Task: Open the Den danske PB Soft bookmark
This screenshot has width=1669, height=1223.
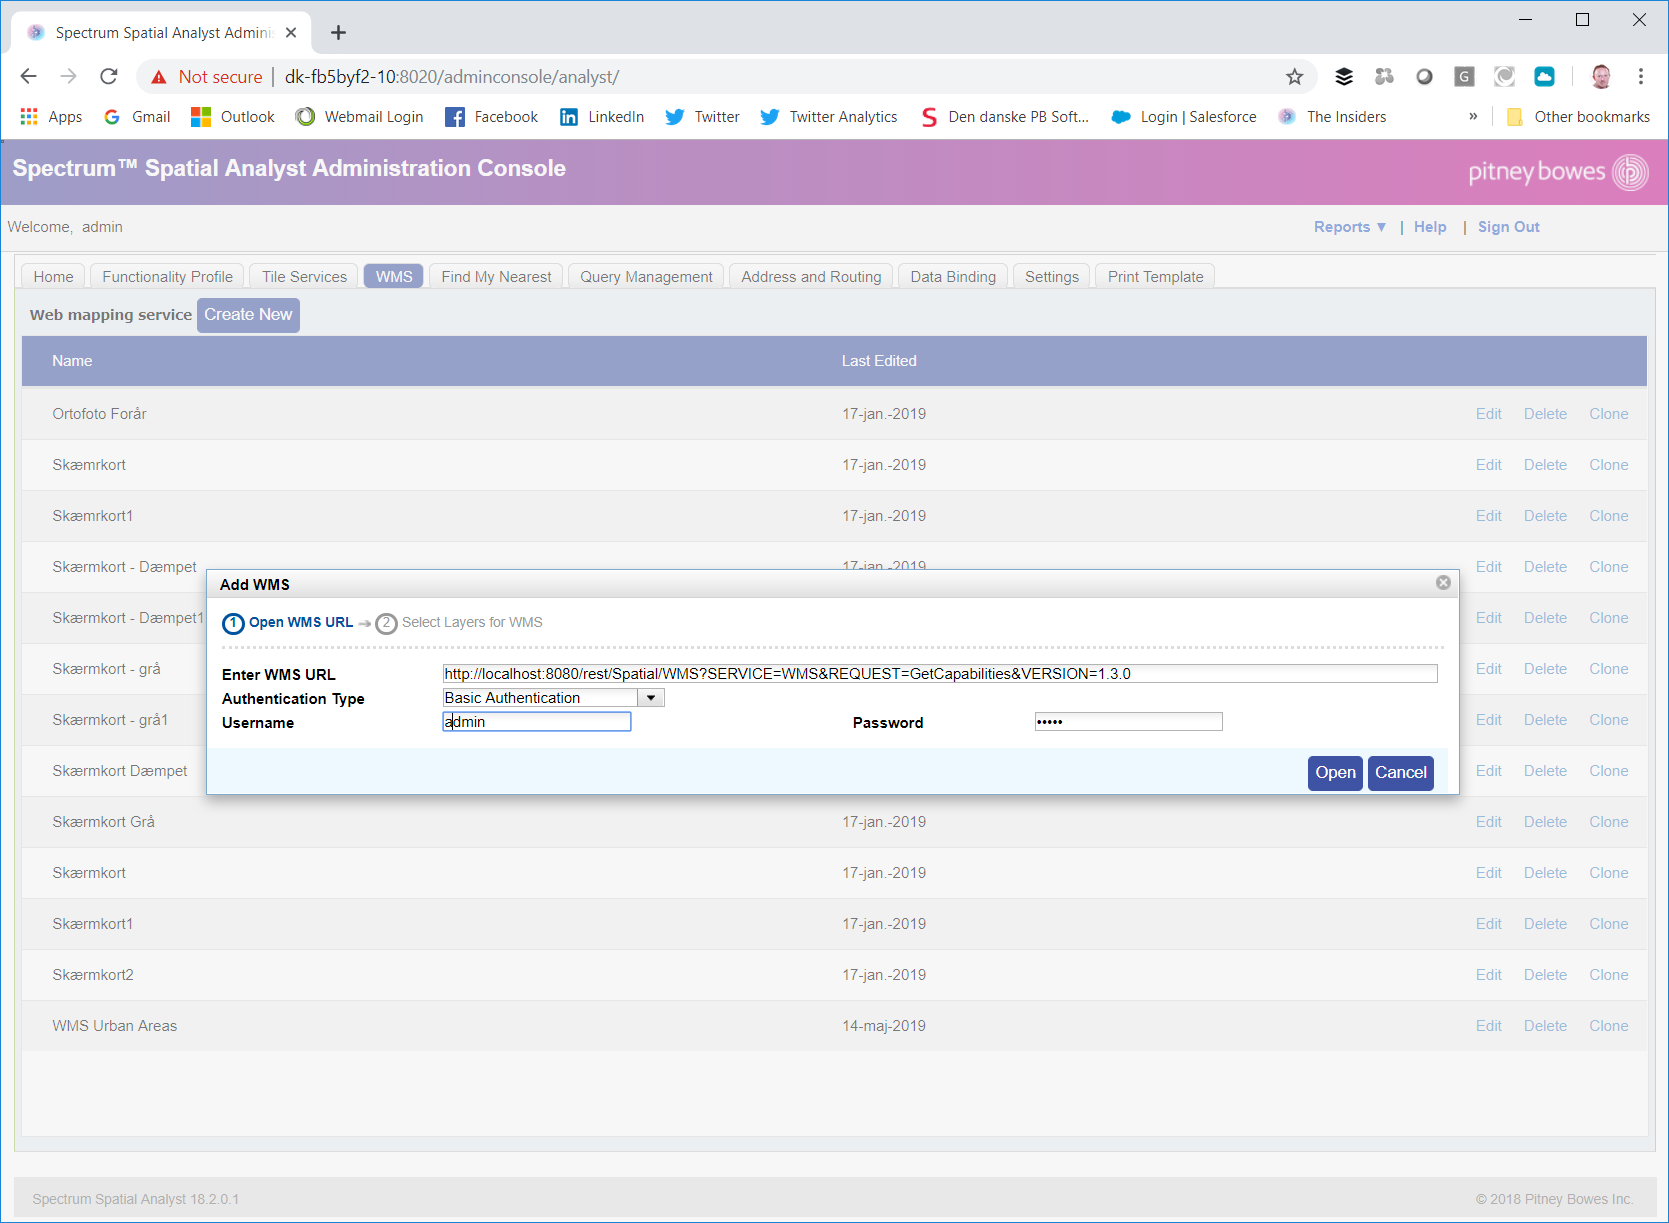Action: point(1004,117)
